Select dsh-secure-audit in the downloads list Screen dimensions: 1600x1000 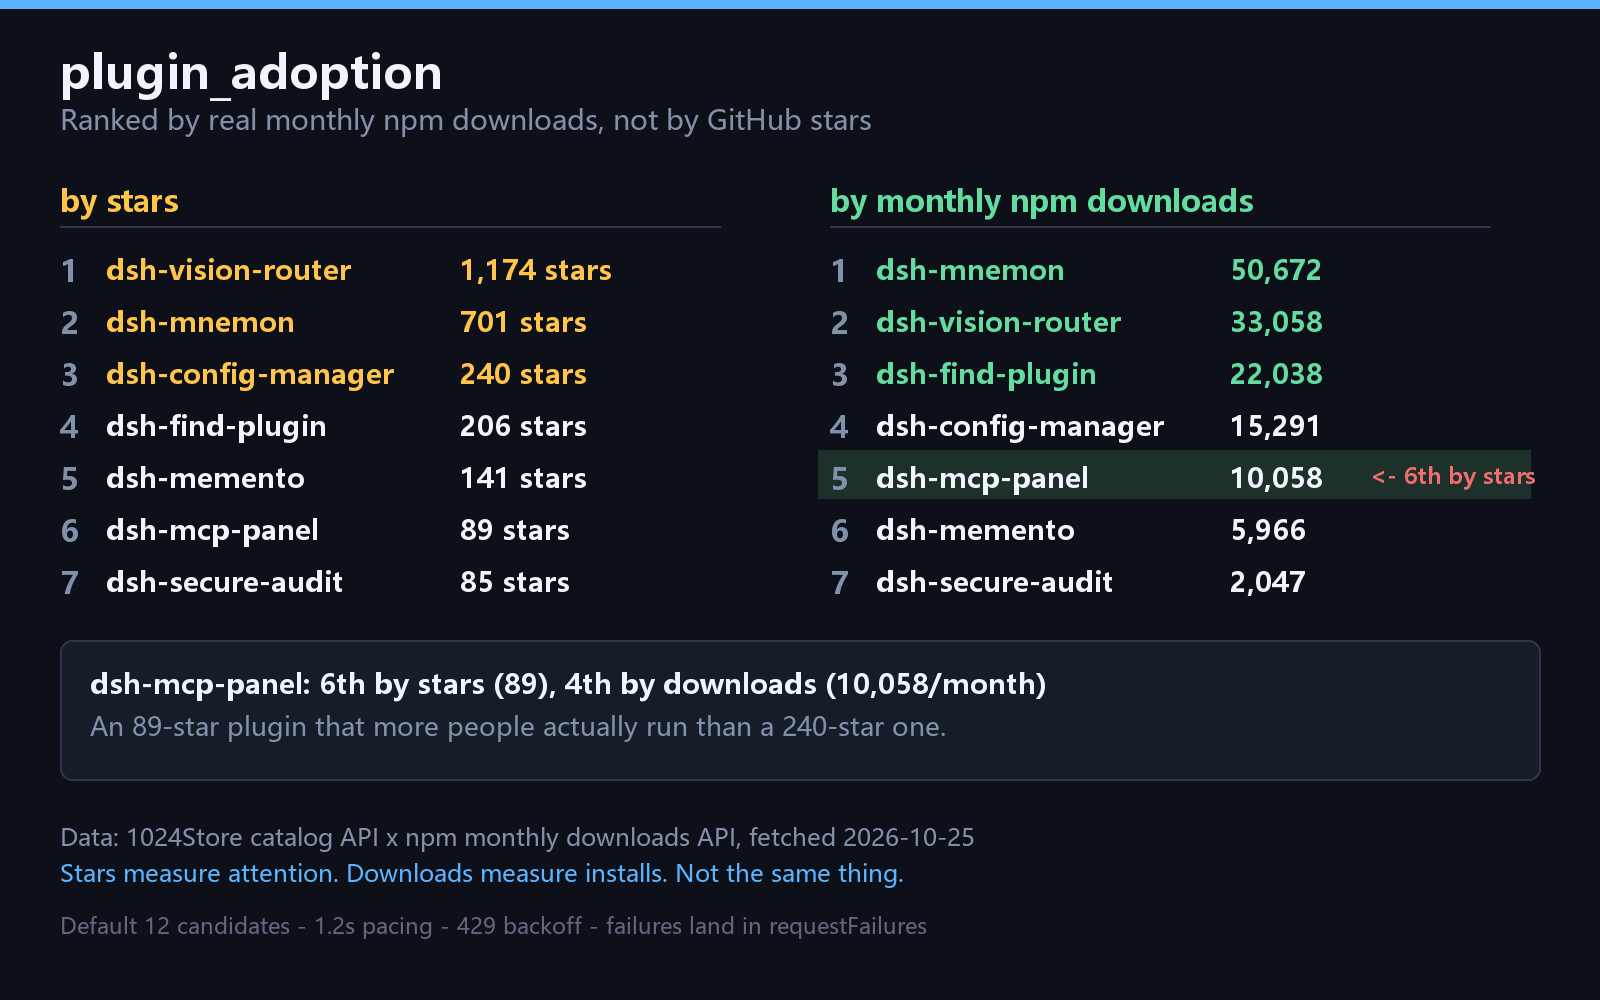pos(994,582)
